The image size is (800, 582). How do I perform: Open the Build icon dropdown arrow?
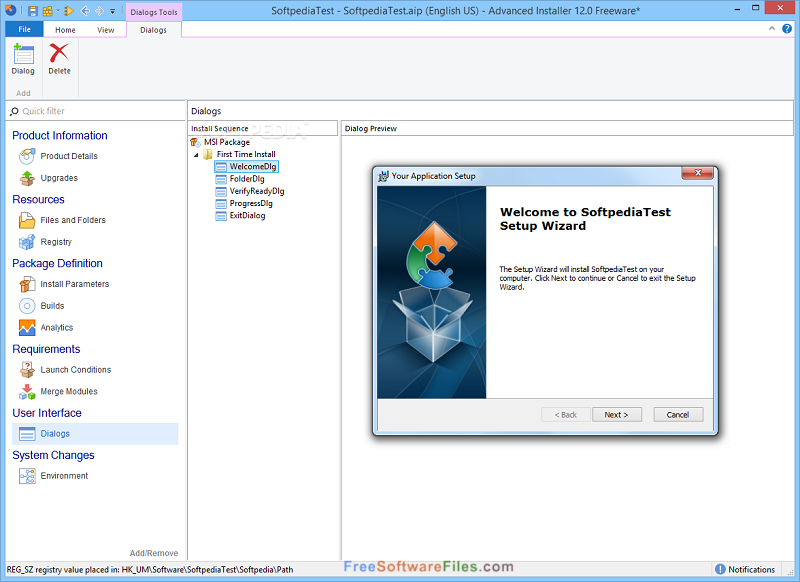[x=58, y=10]
